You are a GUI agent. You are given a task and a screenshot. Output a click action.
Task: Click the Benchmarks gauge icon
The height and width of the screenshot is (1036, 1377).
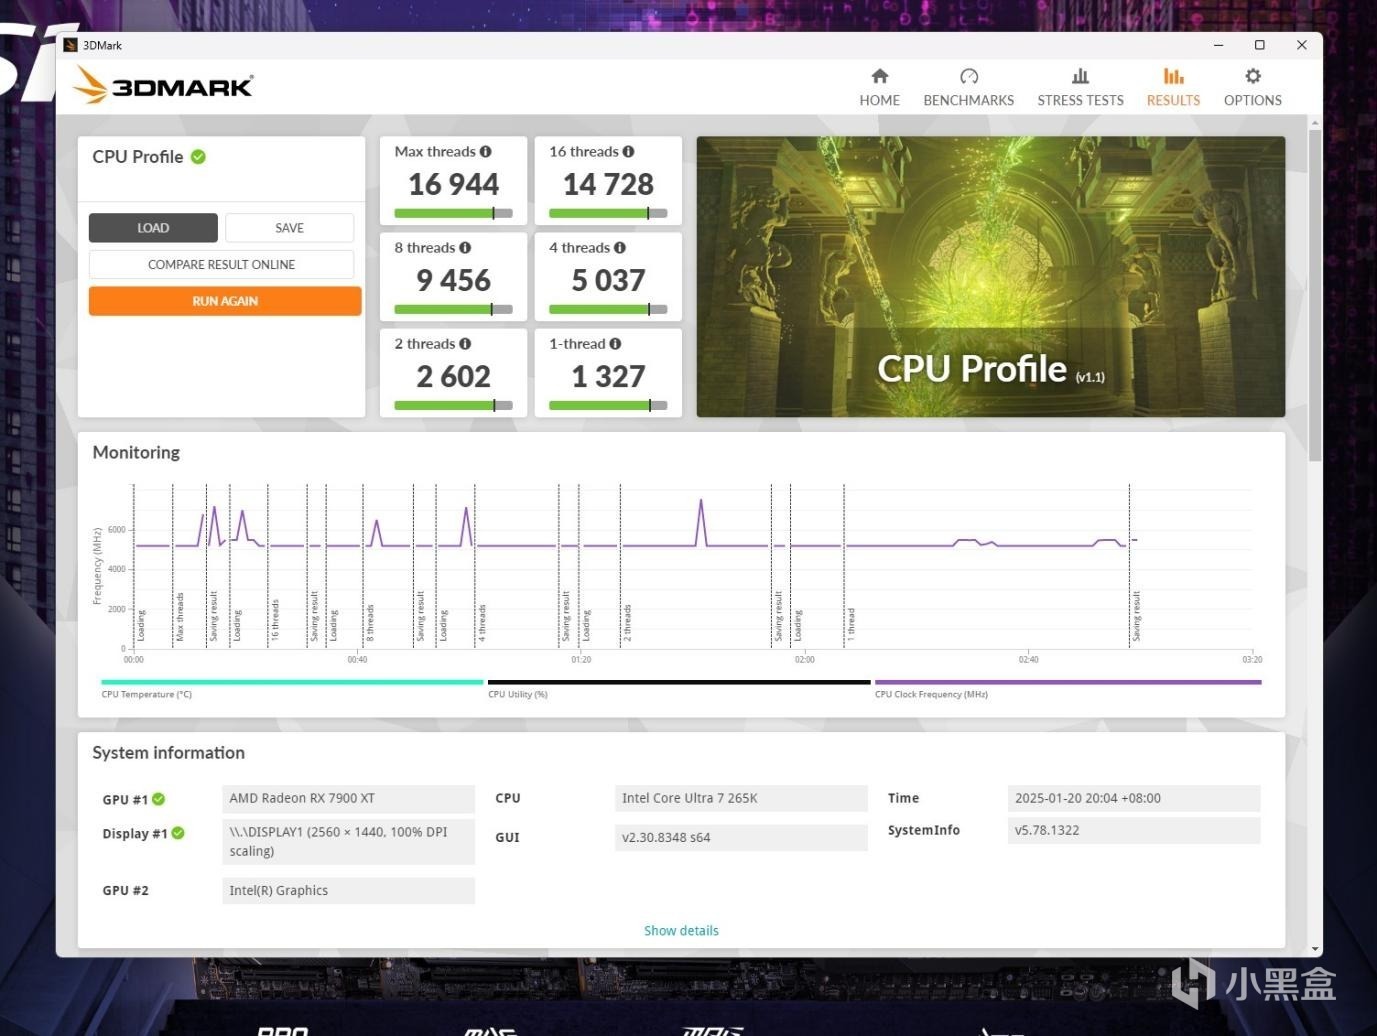969,76
